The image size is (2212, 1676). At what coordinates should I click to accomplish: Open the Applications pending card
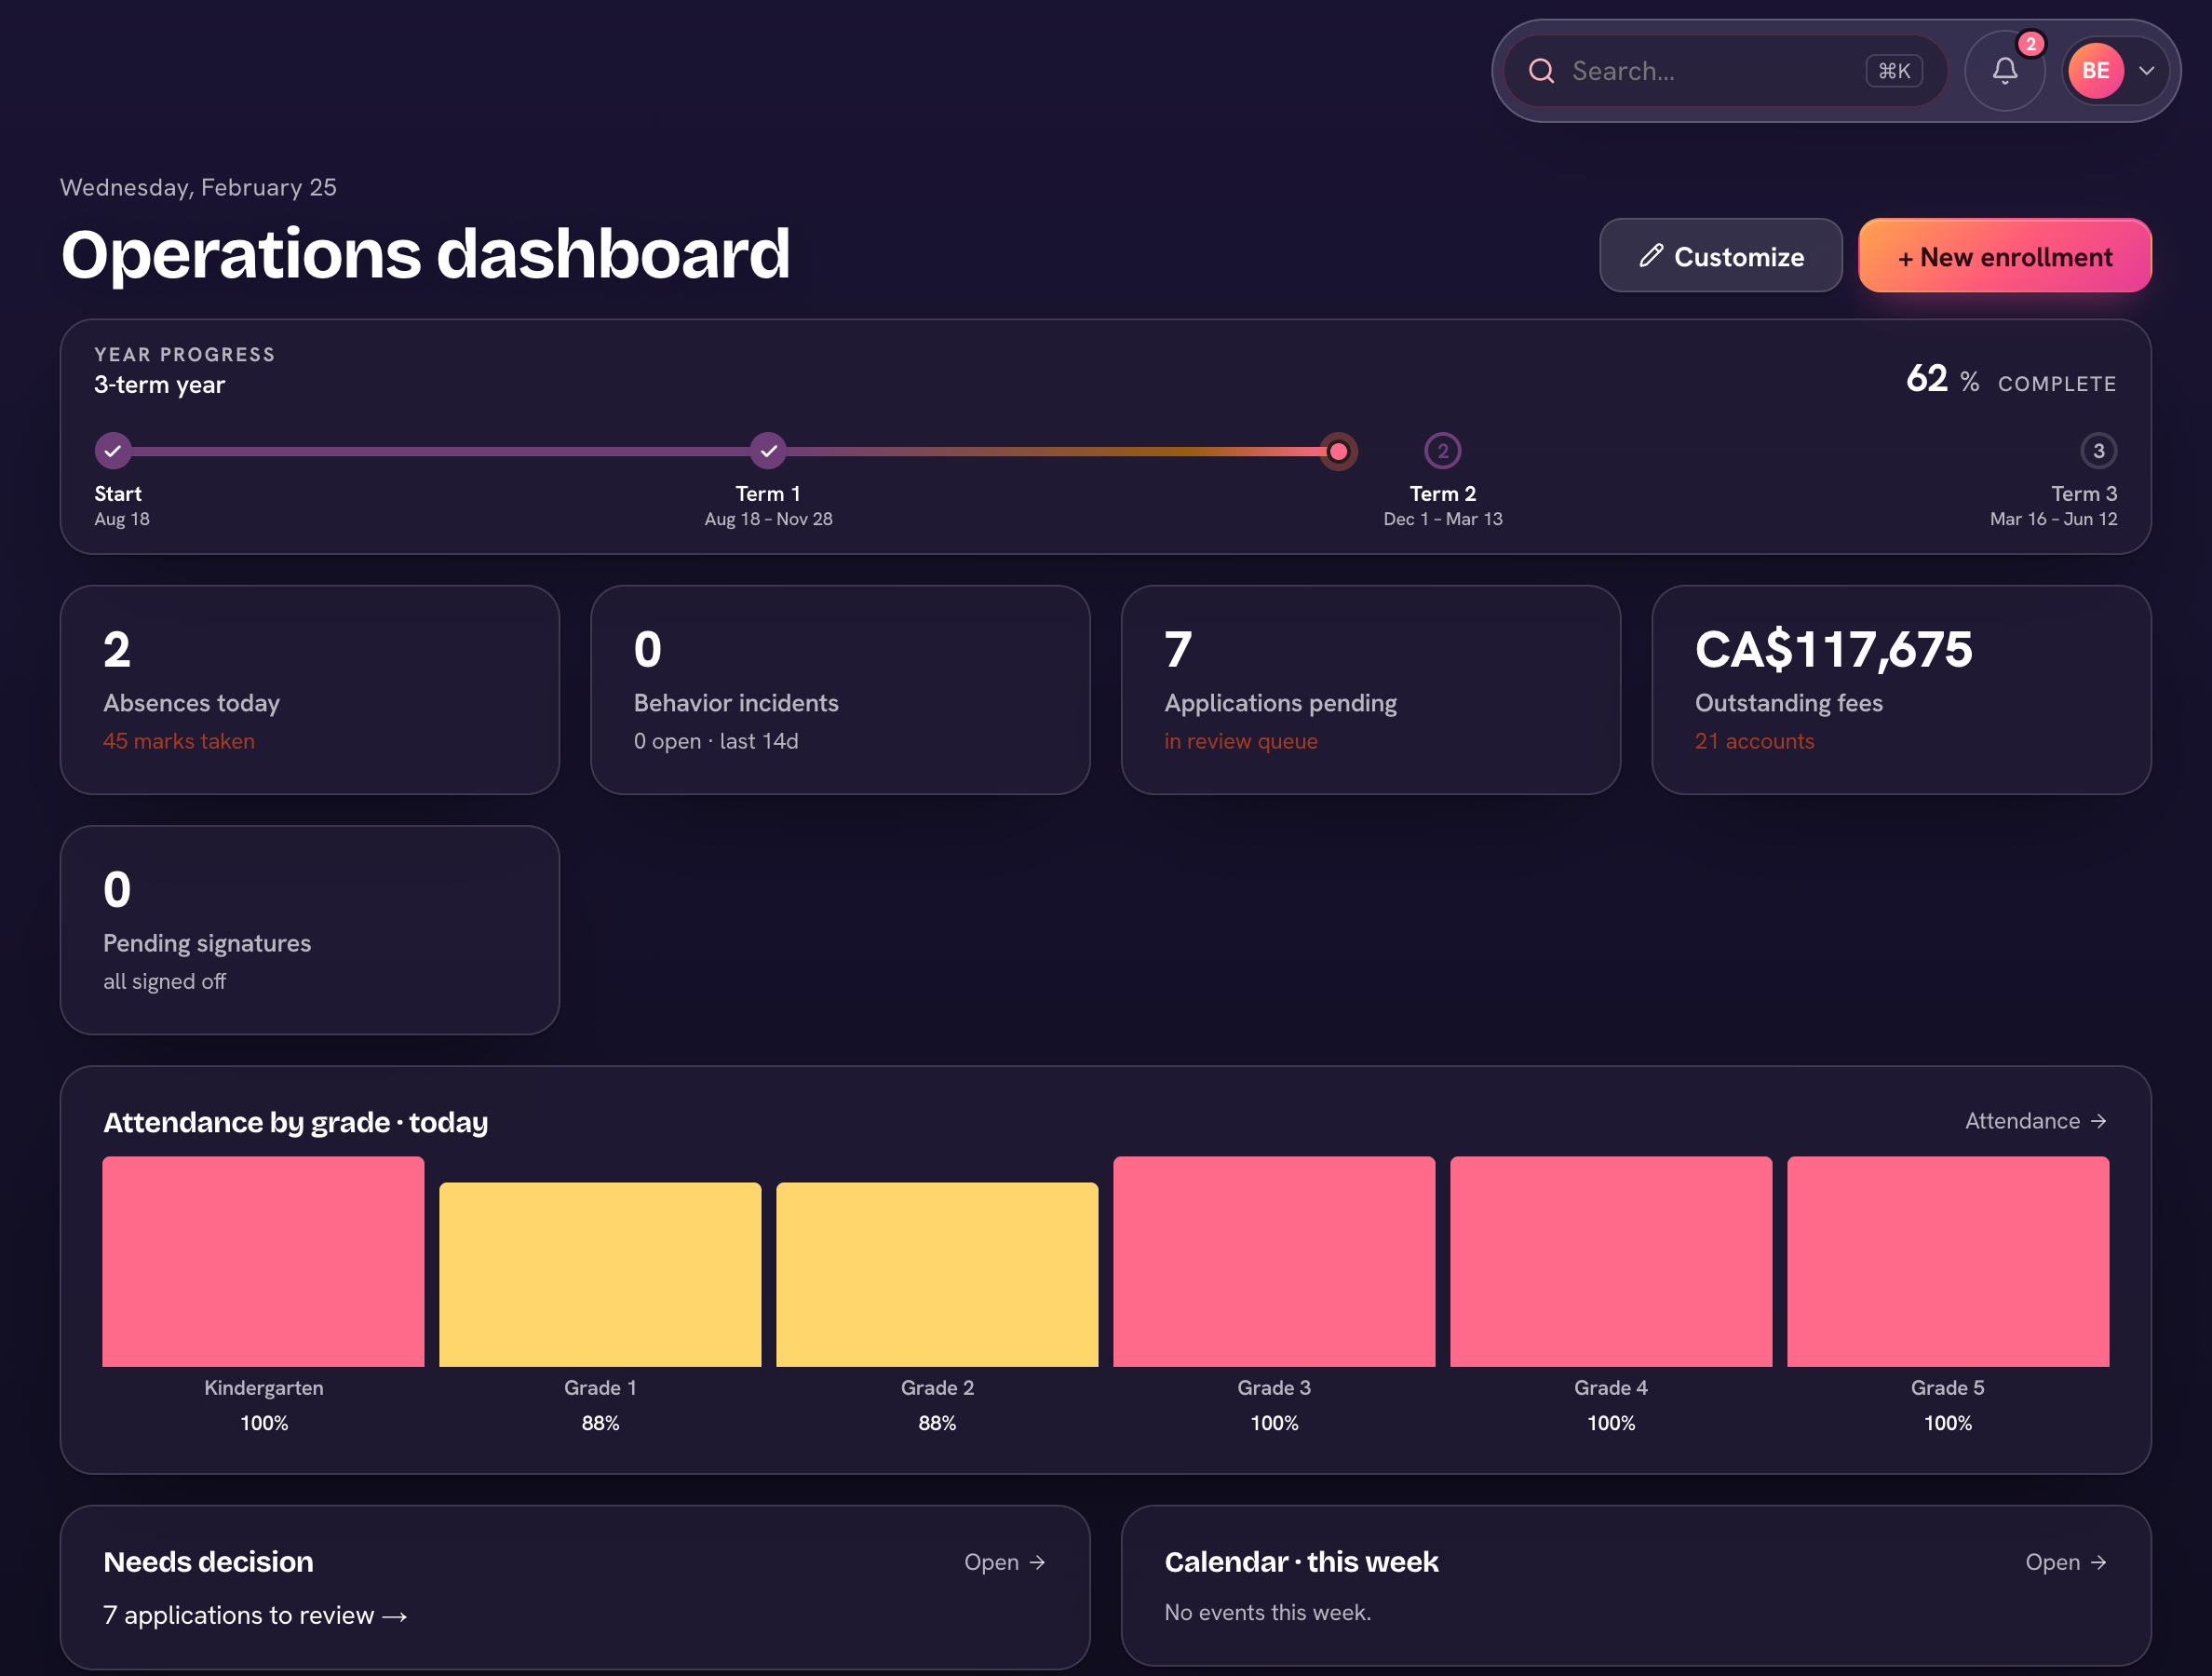1371,690
